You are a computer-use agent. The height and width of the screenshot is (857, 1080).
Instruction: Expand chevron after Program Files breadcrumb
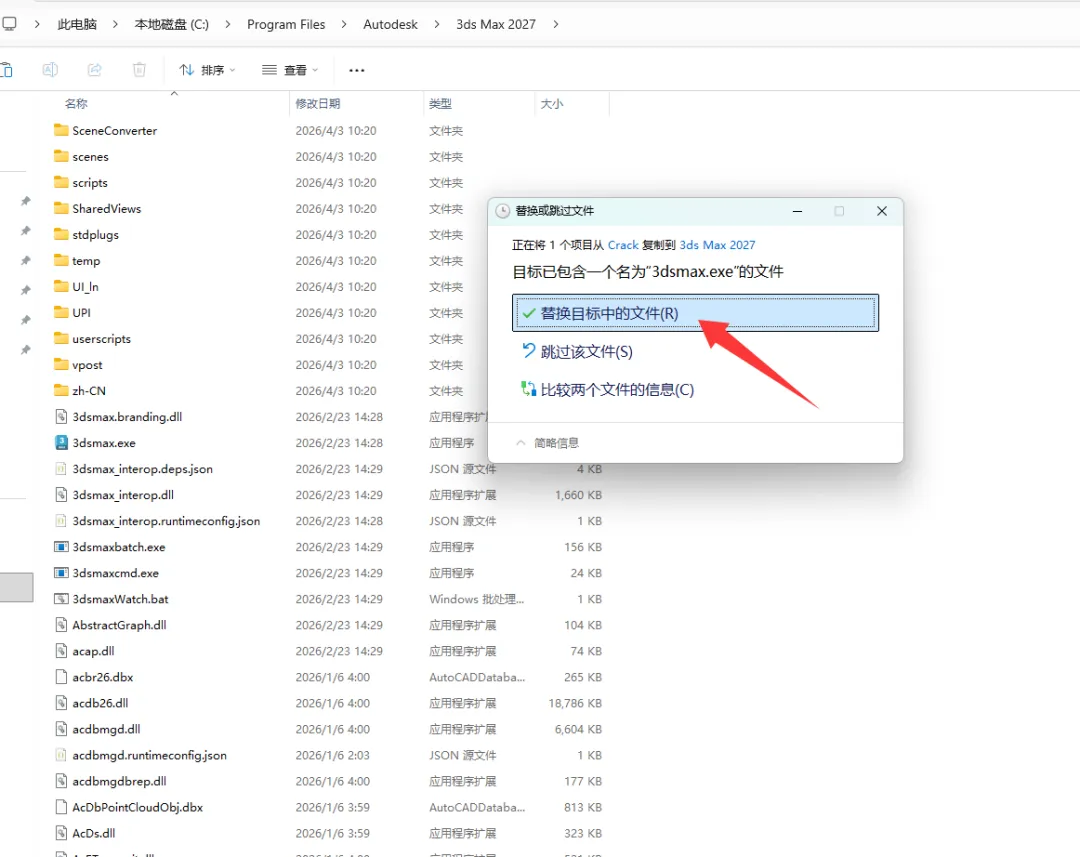pyautogui.click(x=343, y=24)
